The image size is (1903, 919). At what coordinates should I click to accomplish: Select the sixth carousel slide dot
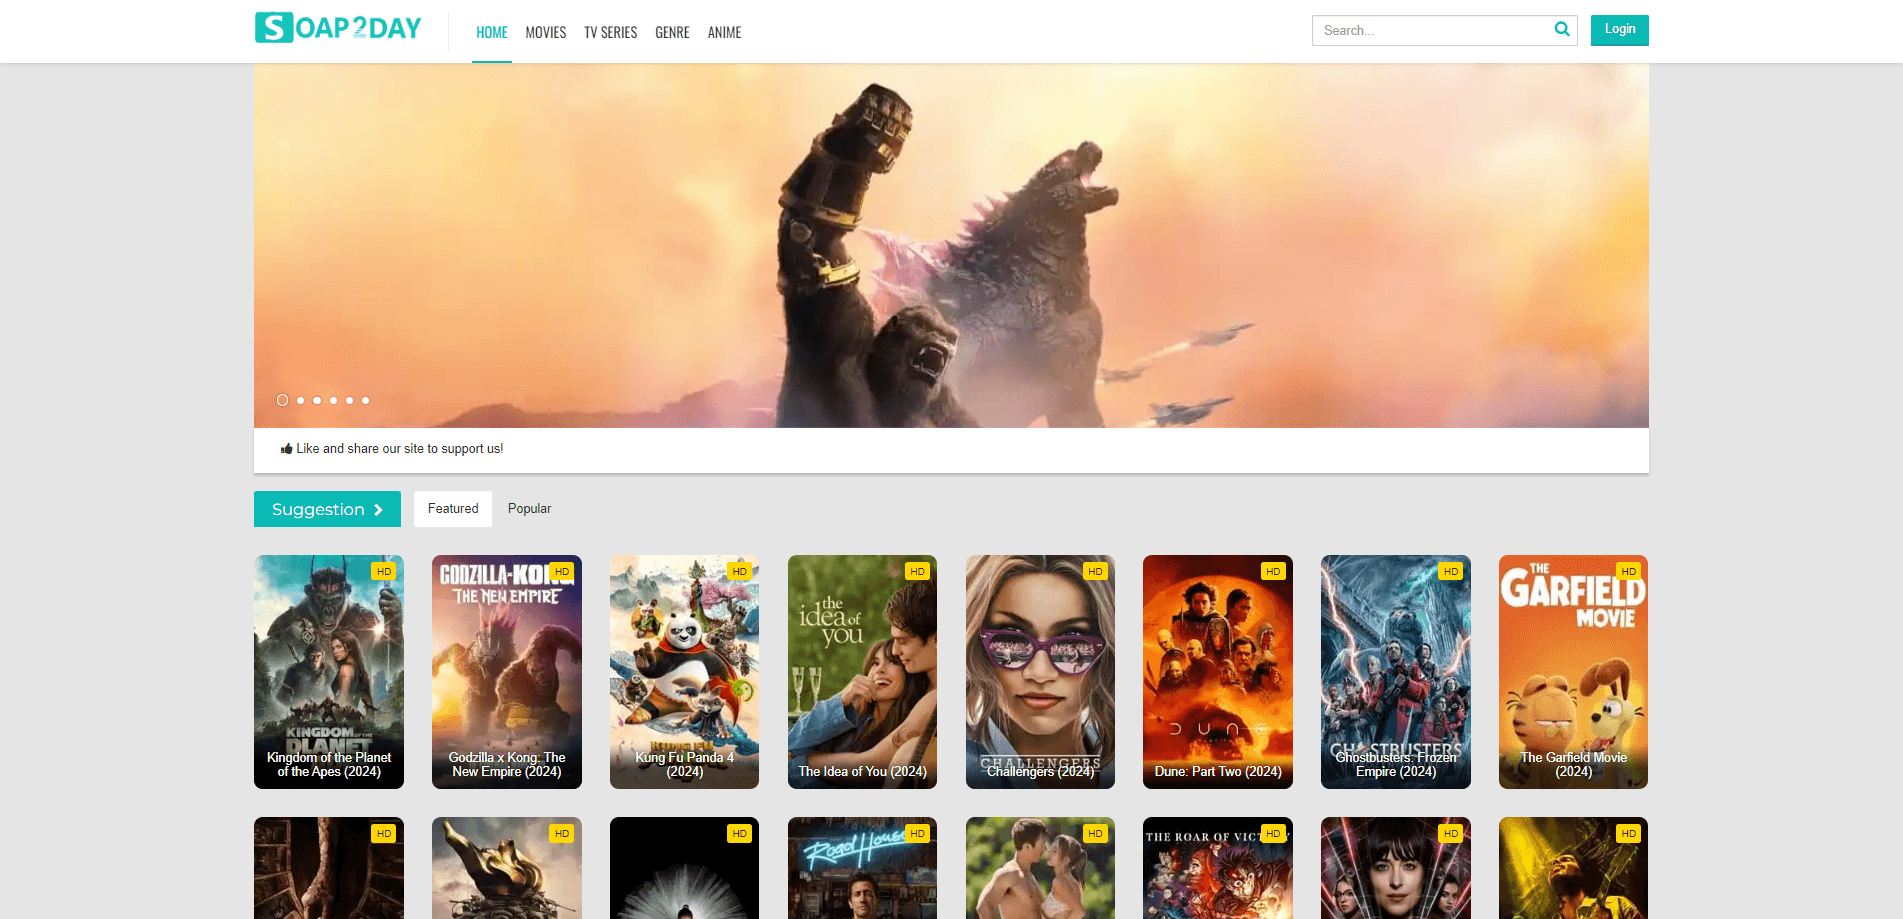click(366, 400)
